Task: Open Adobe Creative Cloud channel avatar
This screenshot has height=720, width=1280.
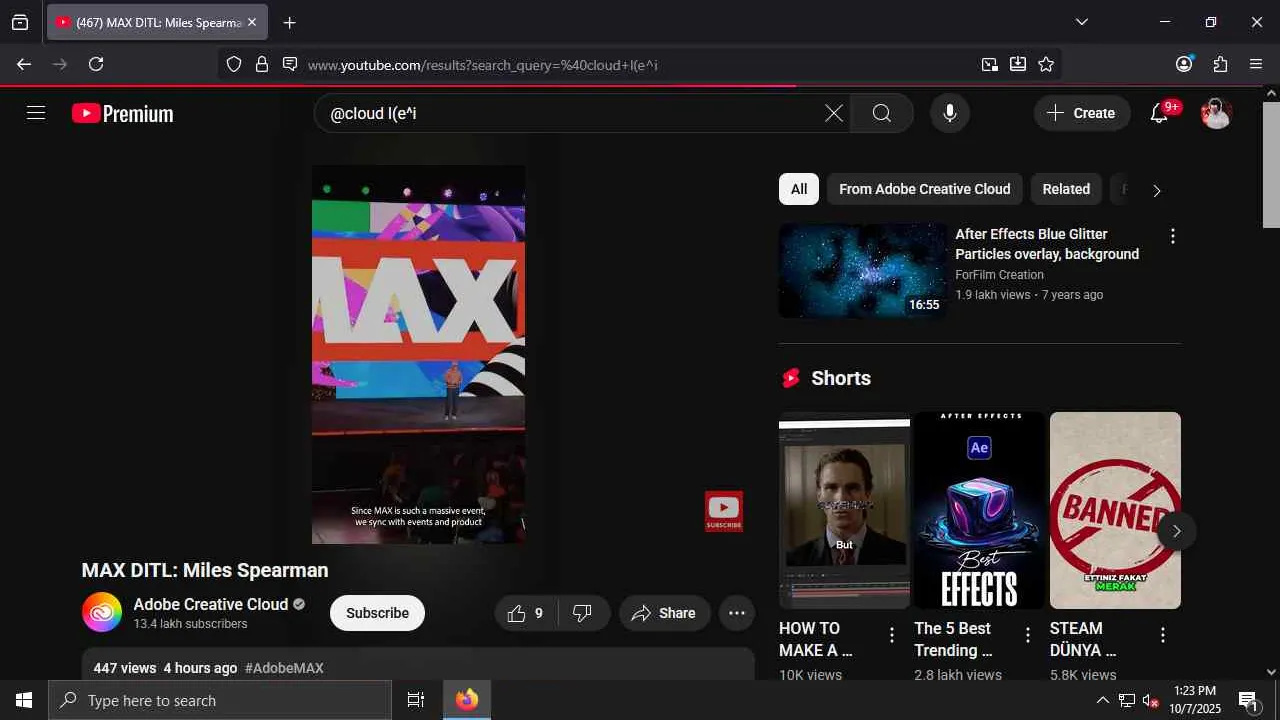Action: click(x=102, y=613)
